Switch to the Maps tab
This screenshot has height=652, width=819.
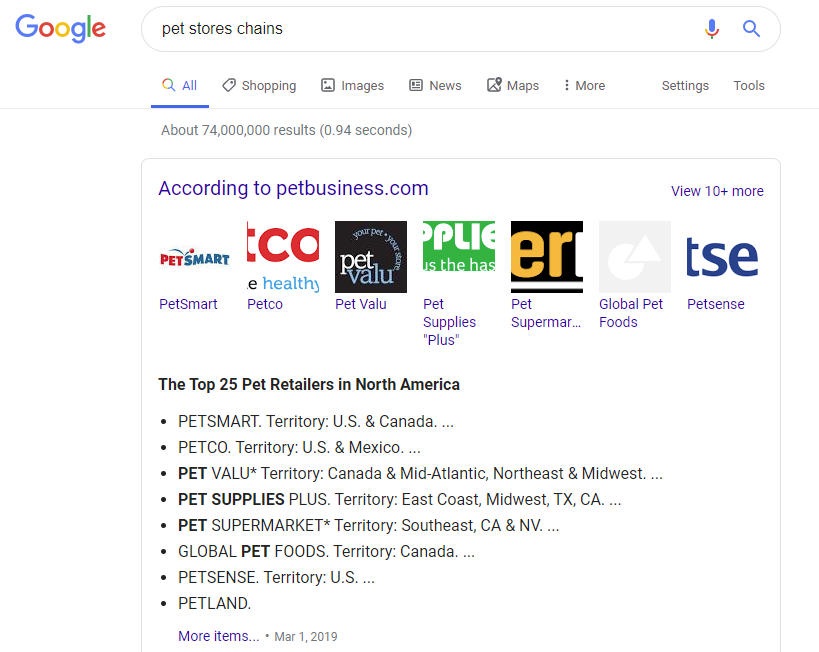(513, 85)
